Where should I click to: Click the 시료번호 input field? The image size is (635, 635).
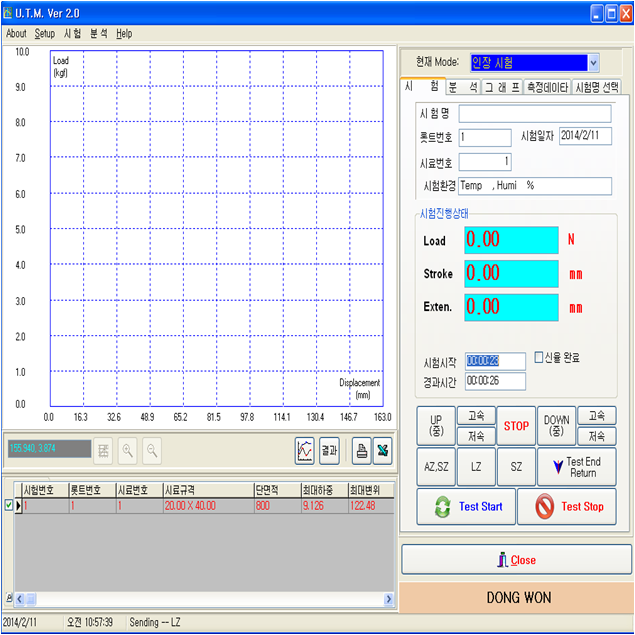click(x=485, y=162)
